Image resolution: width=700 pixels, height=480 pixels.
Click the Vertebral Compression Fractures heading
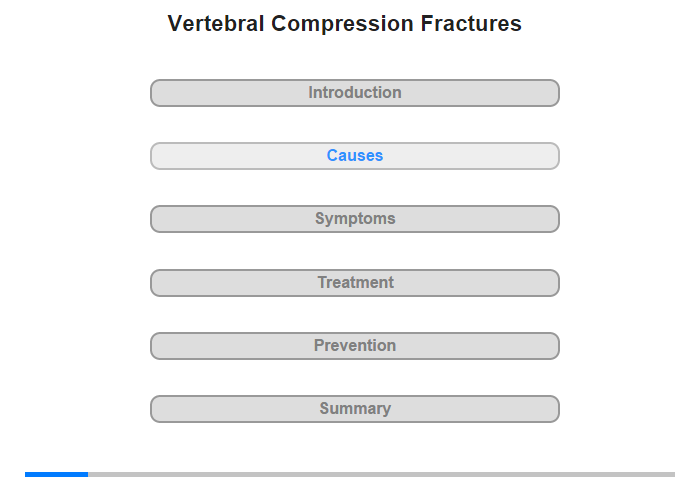pyautogui.click(x=345, y=24)
